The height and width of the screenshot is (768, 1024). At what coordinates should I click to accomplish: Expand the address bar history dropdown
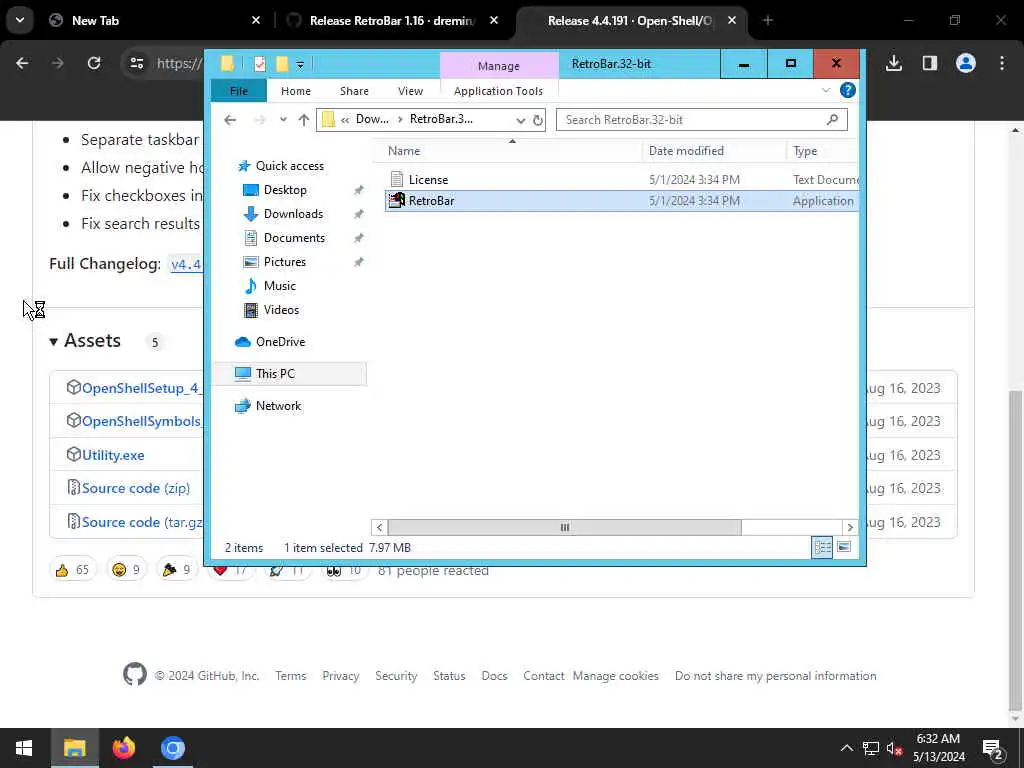pyautogui.click(x=520, y=120)
